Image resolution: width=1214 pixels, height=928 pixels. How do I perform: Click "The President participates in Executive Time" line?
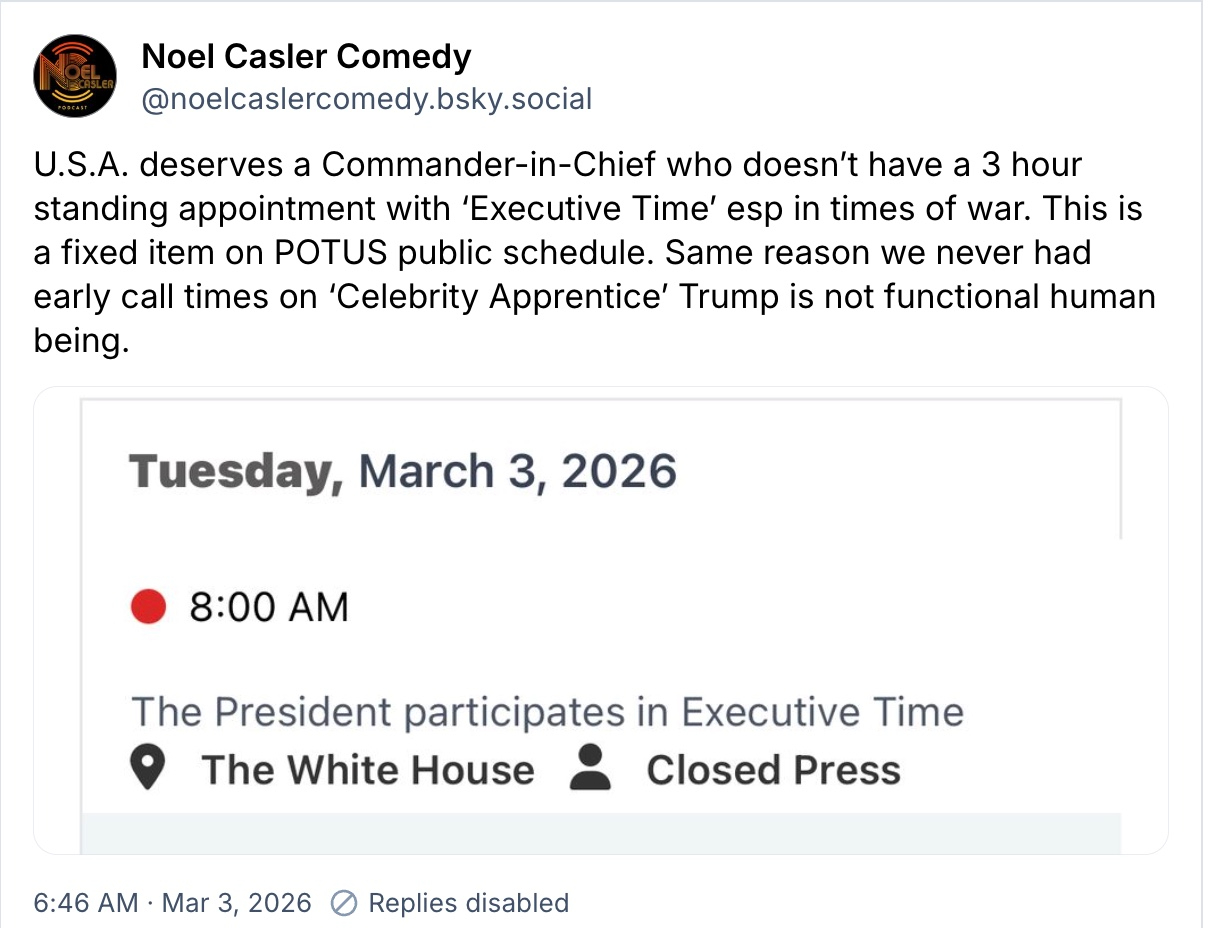[x=547, y=712]
